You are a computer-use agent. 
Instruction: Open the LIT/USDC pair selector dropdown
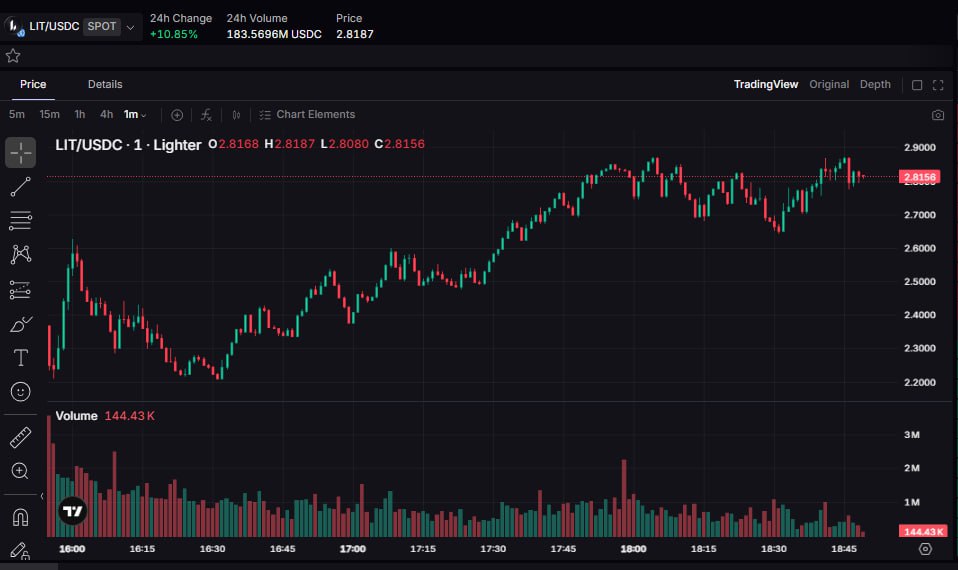[x=130, y=27]
